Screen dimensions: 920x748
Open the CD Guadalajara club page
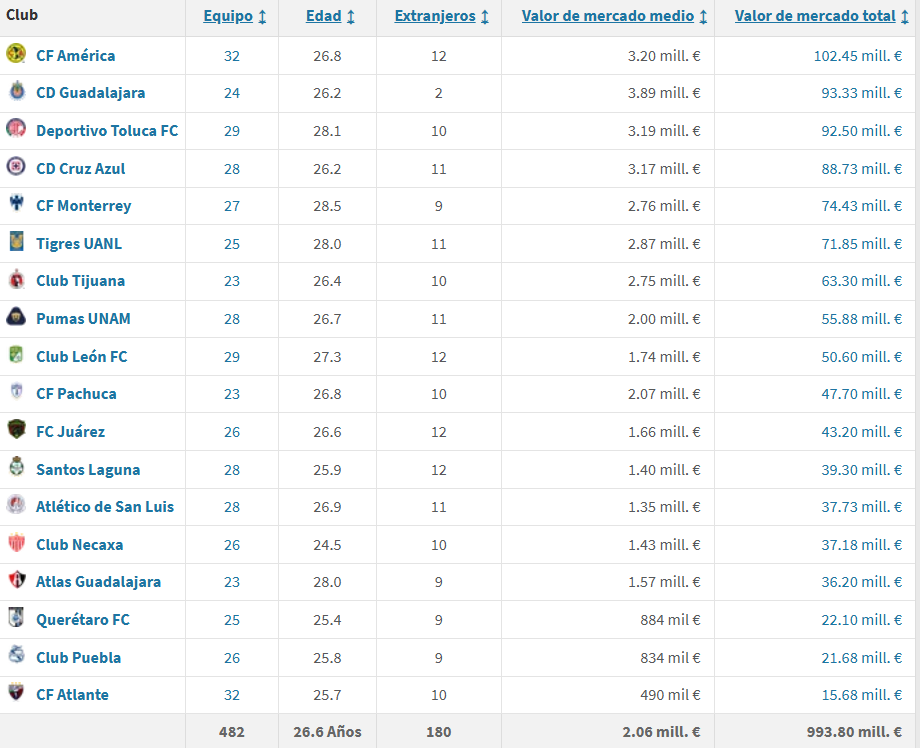tap(90, 93)
